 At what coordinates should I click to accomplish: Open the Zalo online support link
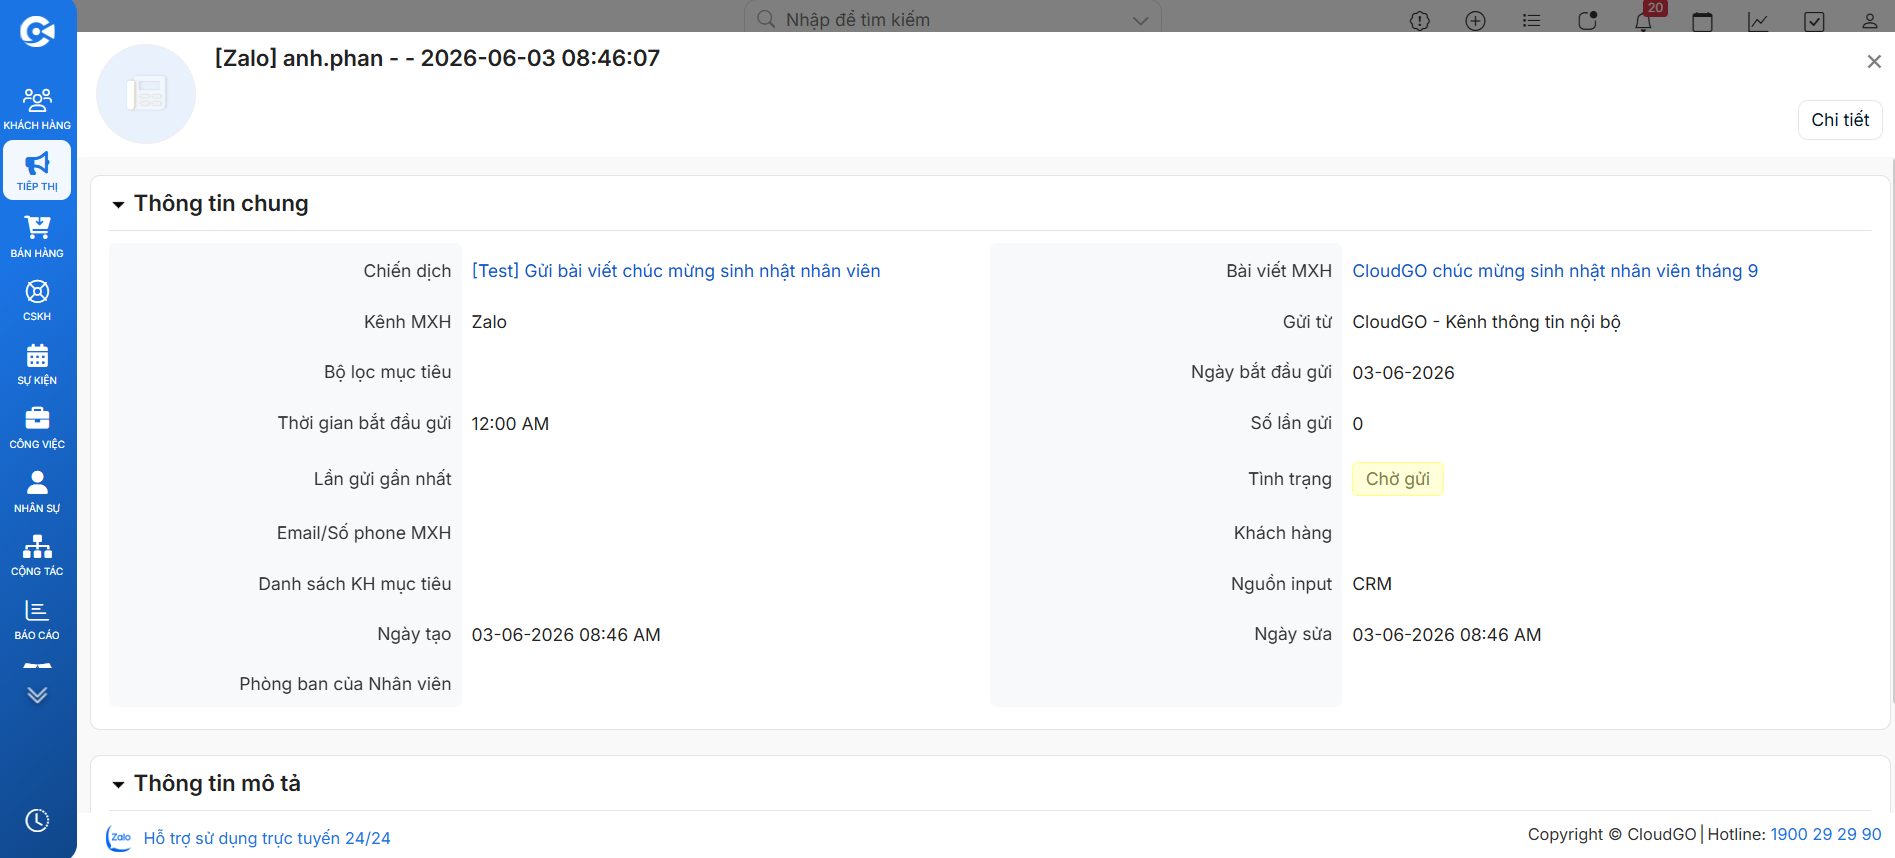(267, 838)
